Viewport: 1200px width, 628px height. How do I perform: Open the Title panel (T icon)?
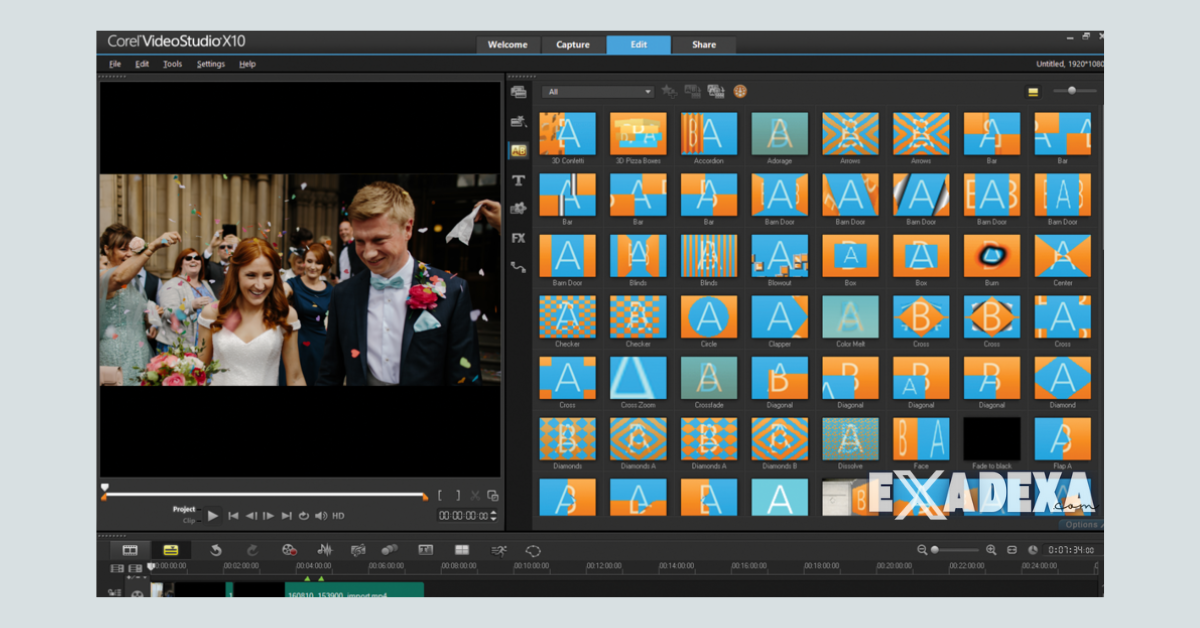click(x=518, y=181)
